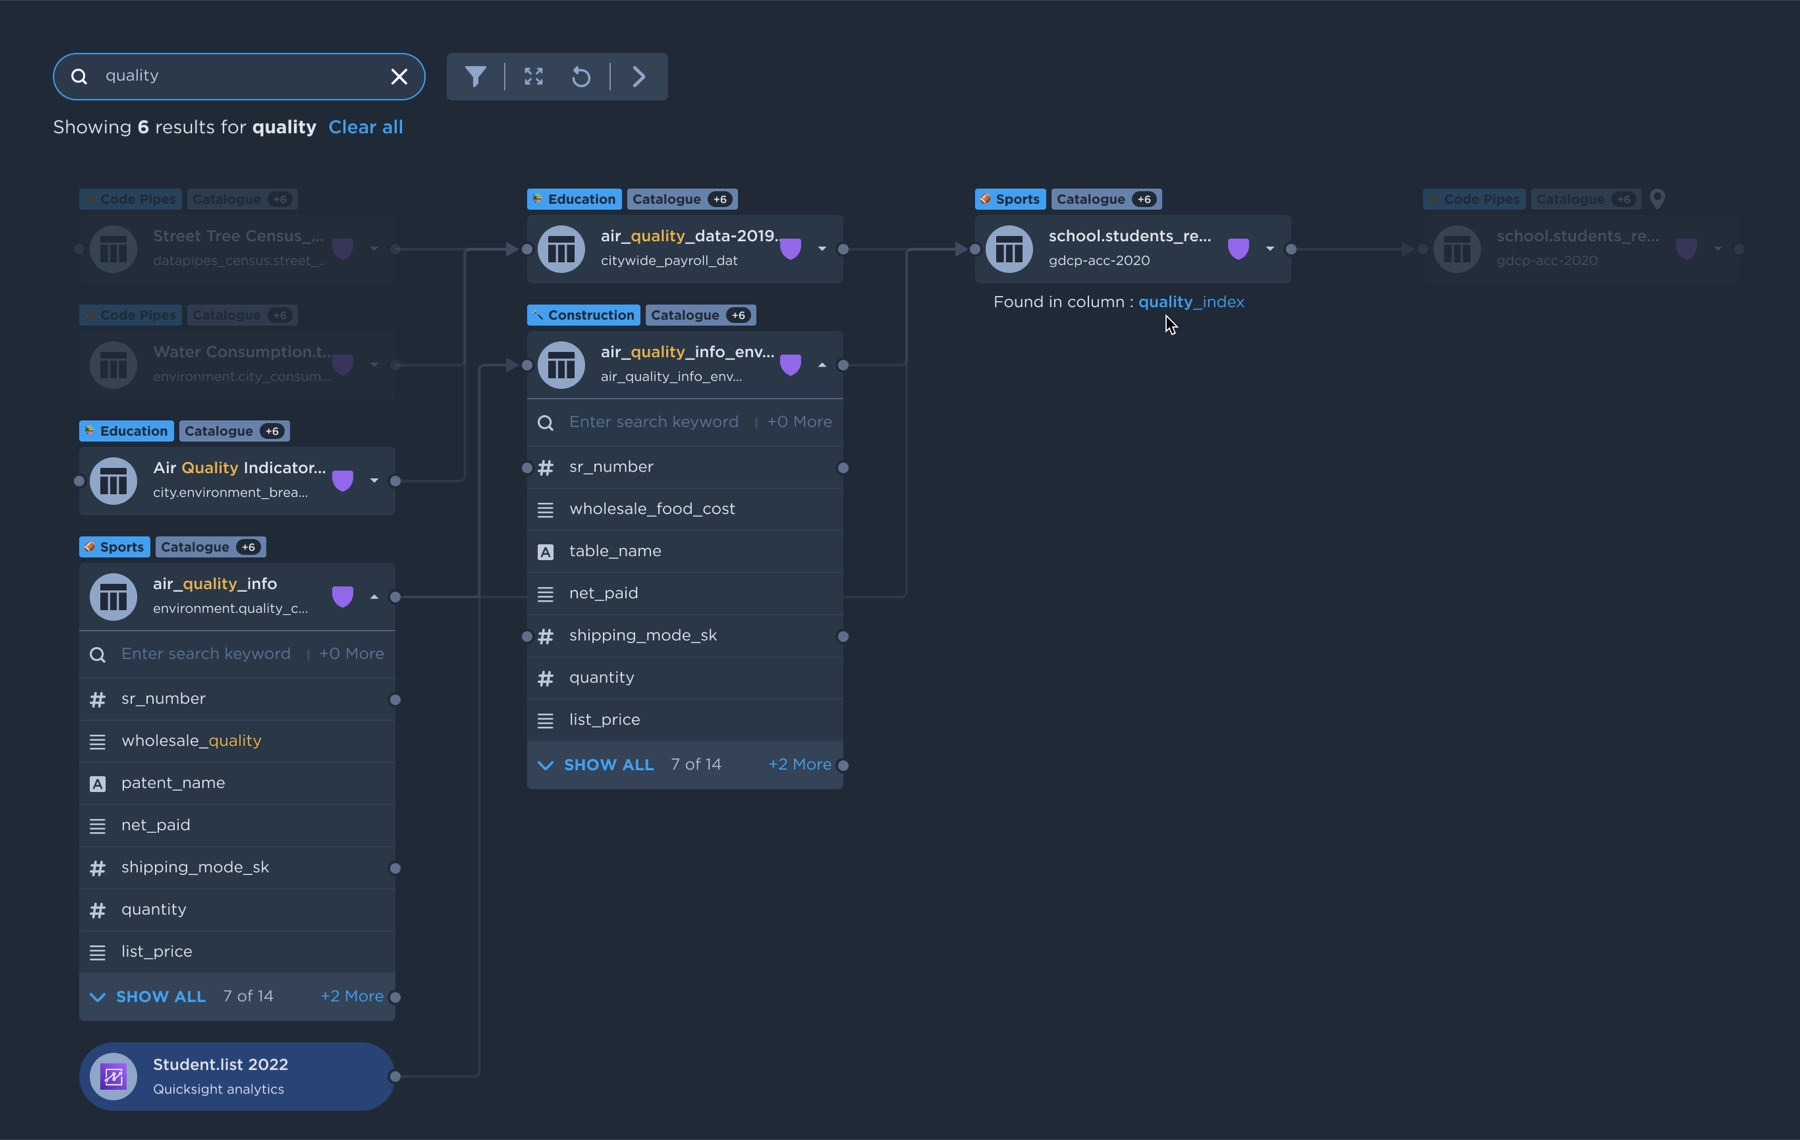Click SHOW ALL in air_quality_info_env column list

[608, 765]
